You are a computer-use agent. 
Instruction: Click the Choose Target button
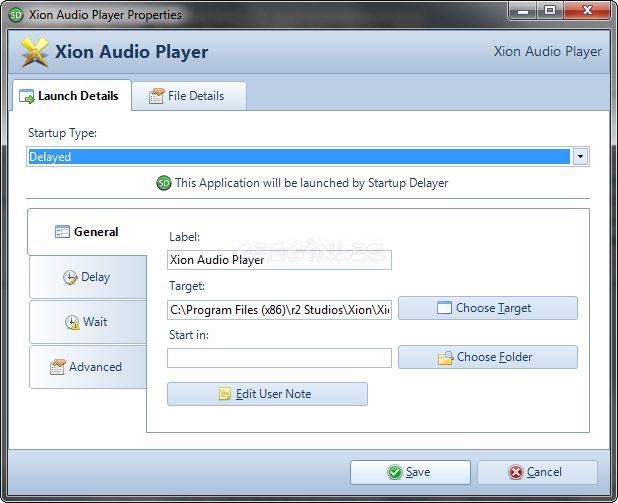pyautogui.click(x=488, y=308)
